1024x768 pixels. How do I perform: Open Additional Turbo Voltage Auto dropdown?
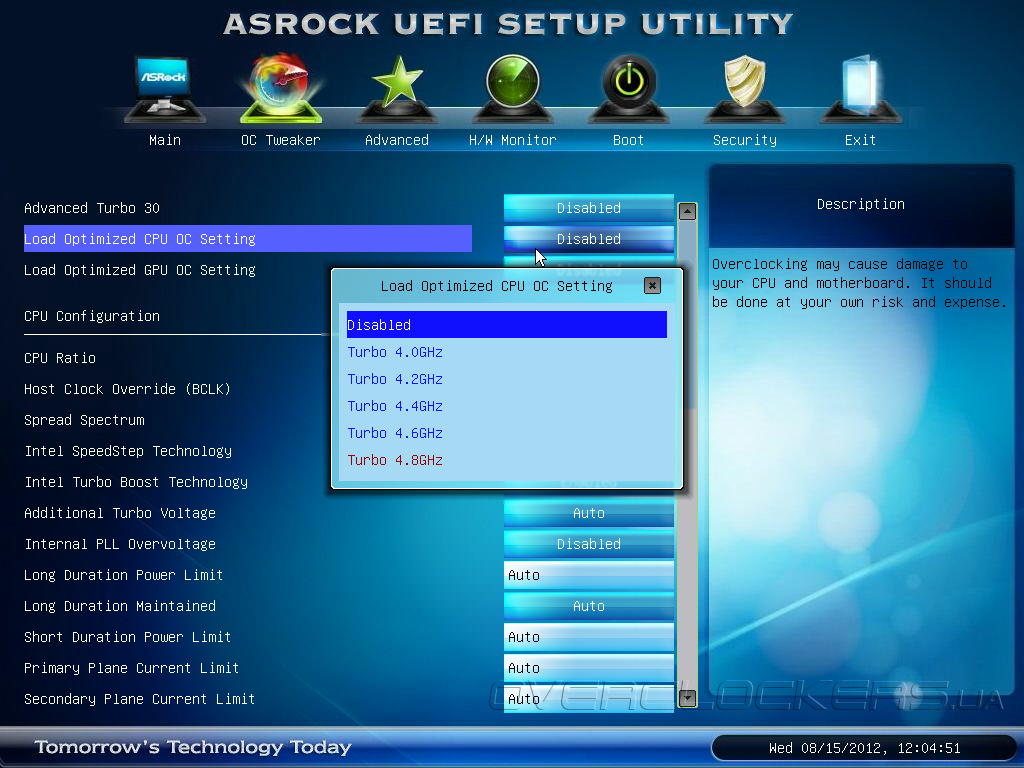coord(588,513)
